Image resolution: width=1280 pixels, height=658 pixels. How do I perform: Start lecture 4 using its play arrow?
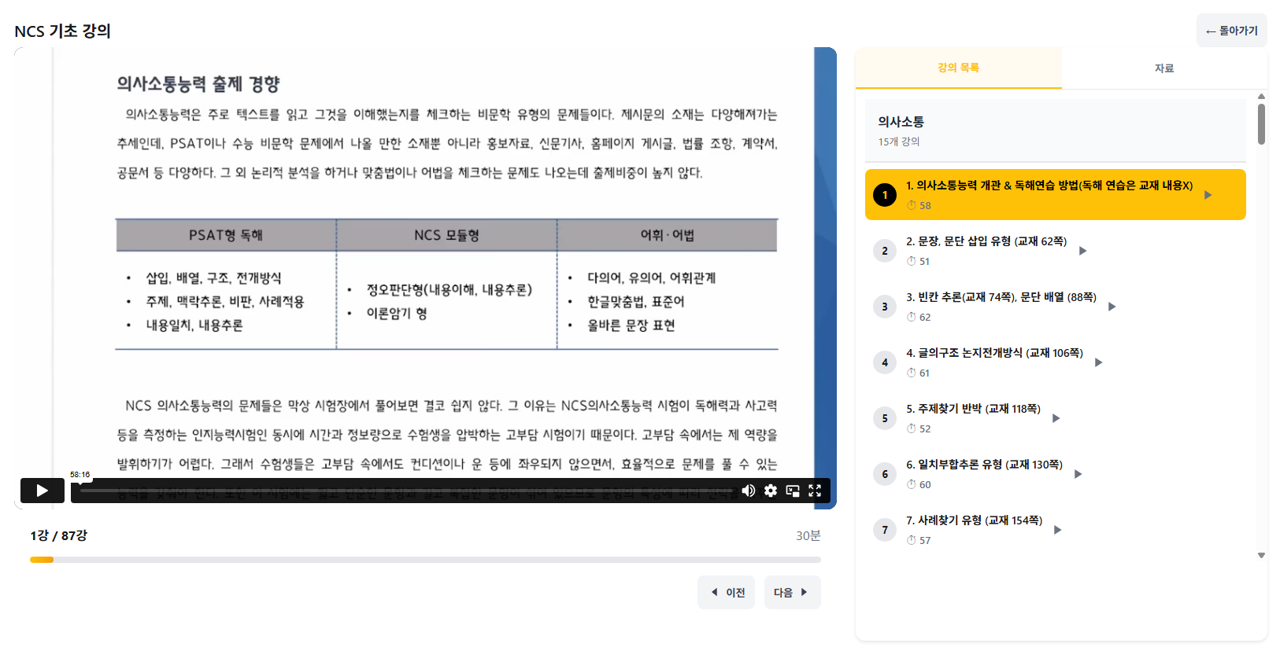1098,362
